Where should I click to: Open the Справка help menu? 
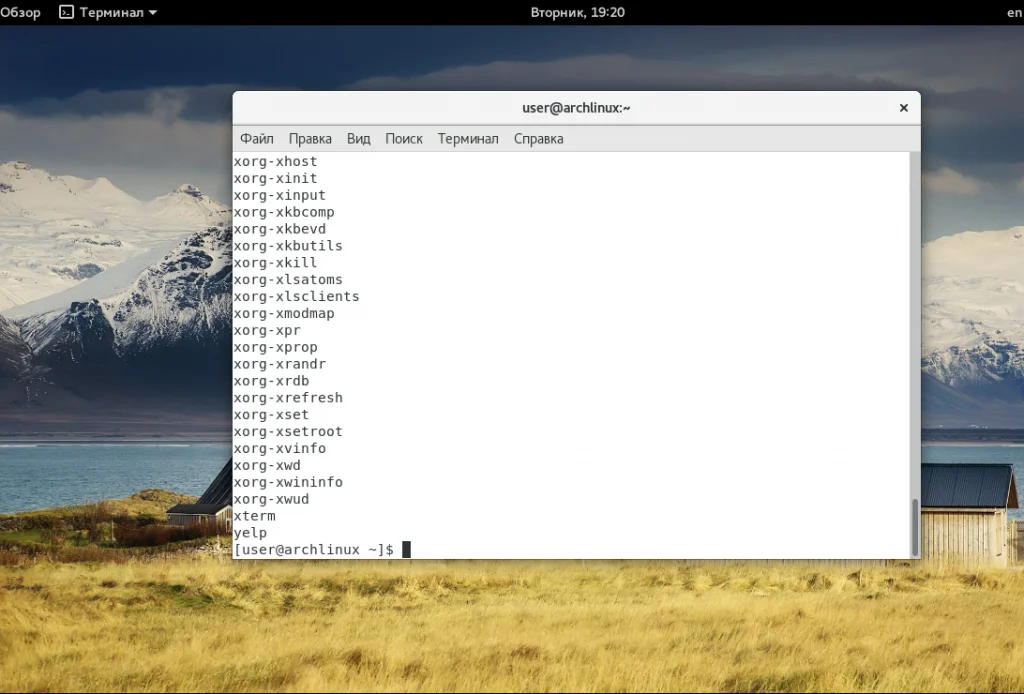(x=538, y=139)
